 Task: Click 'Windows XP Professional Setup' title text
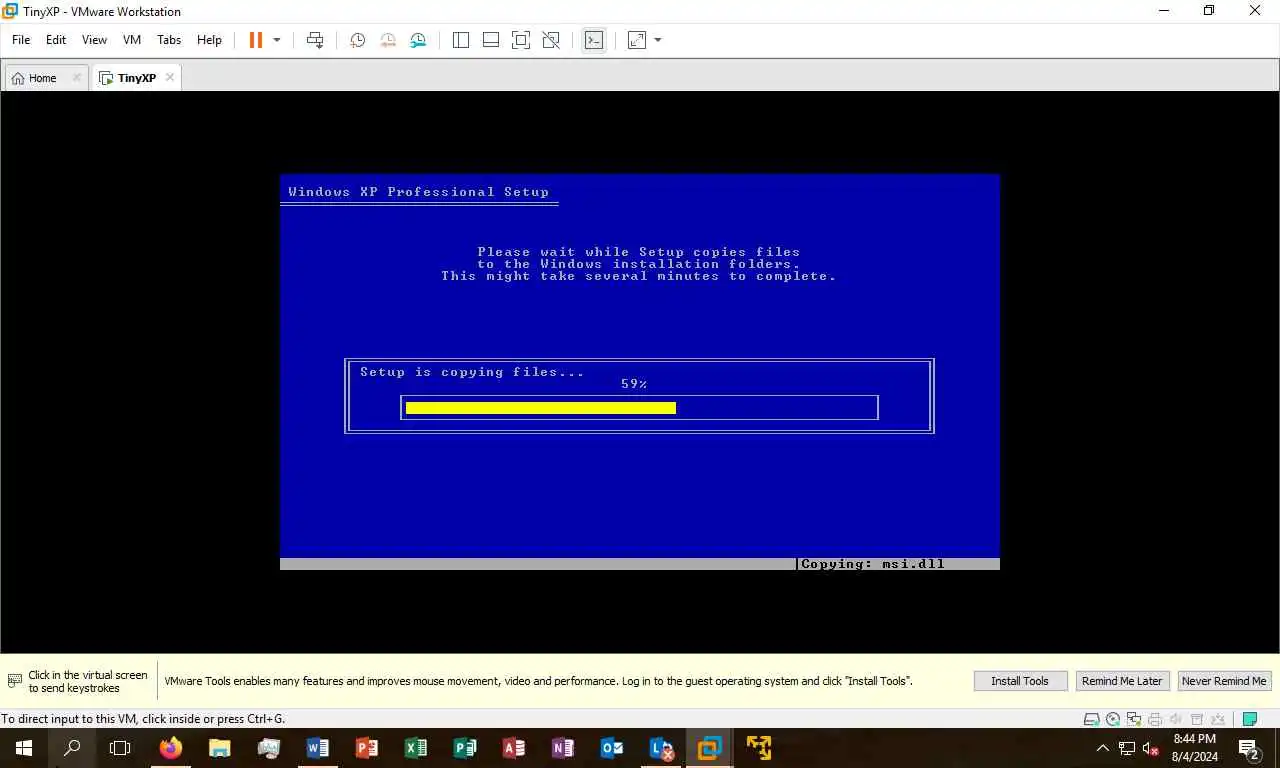[418, 192]
